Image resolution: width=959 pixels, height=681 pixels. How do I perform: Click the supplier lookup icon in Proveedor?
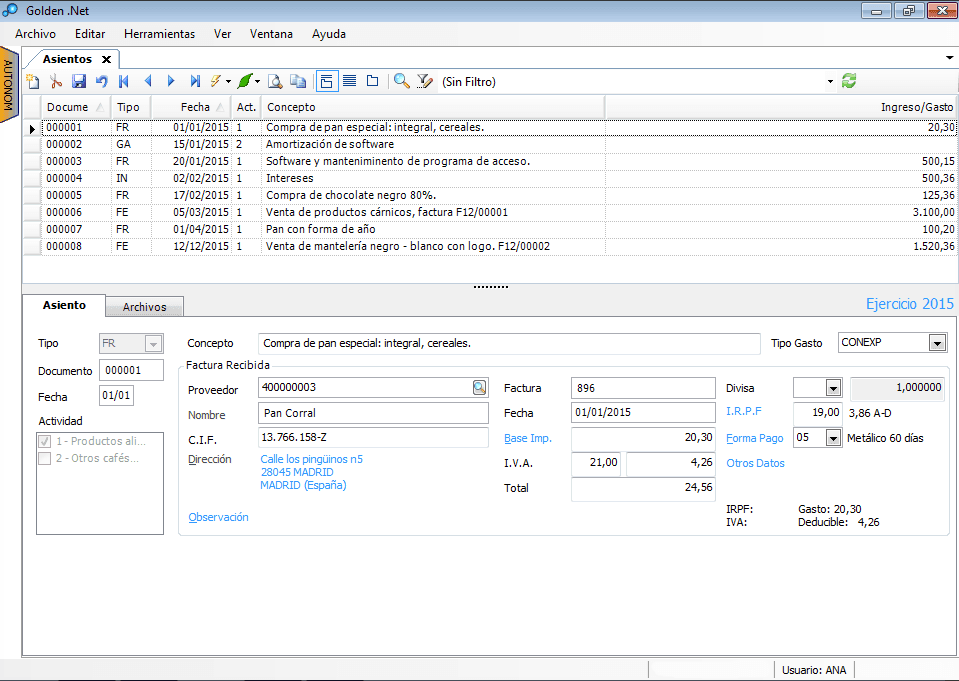coord(479,387)
